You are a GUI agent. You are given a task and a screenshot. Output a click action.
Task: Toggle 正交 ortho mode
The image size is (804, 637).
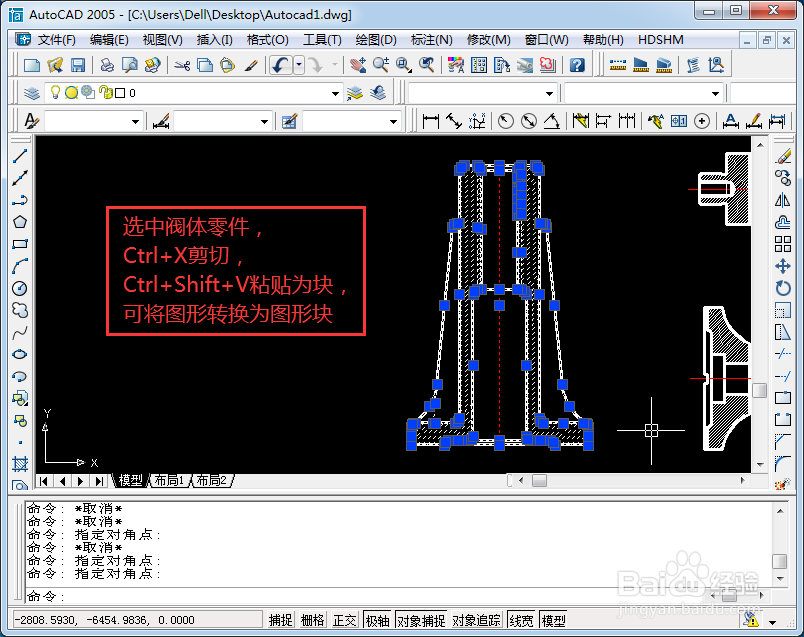pyautogui.click(x=344, y=620)
